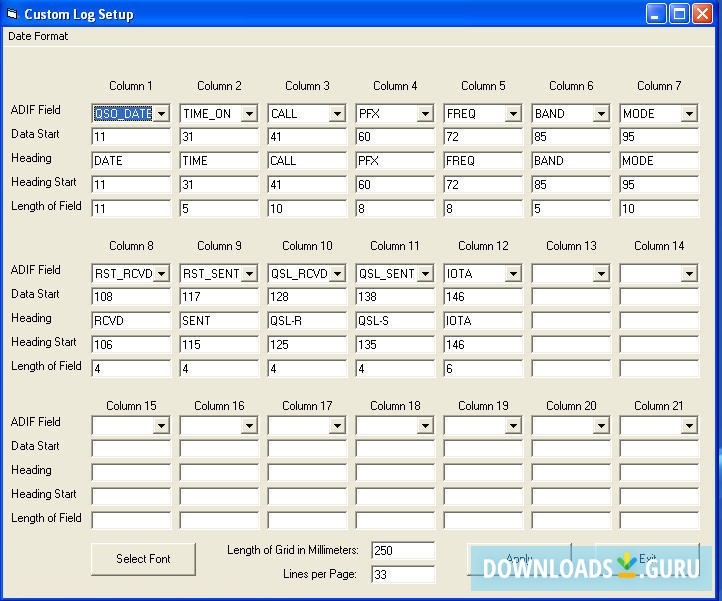Click Column 1 Data Start field with 11

[131, 137]
